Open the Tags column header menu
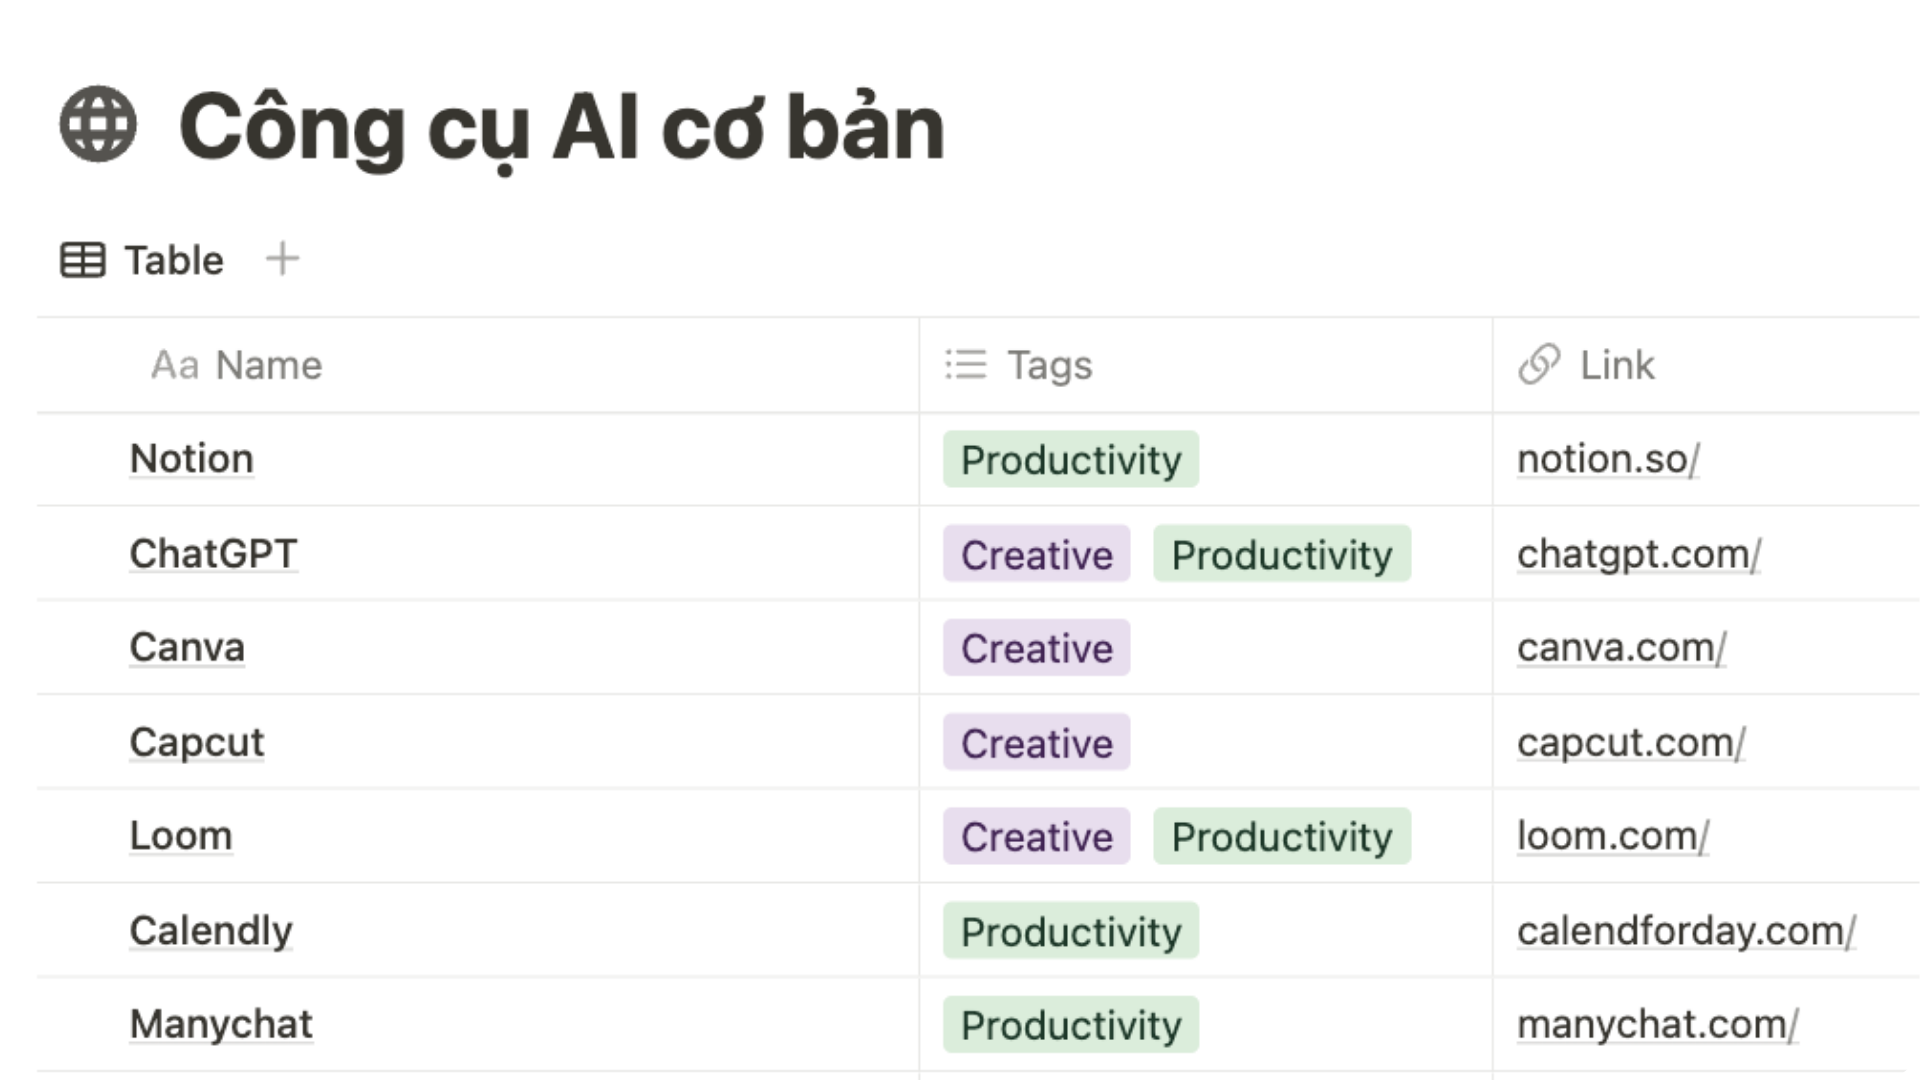Image resolution: width=1920 pixels, height=1080 pixels. pos(1206,365)
